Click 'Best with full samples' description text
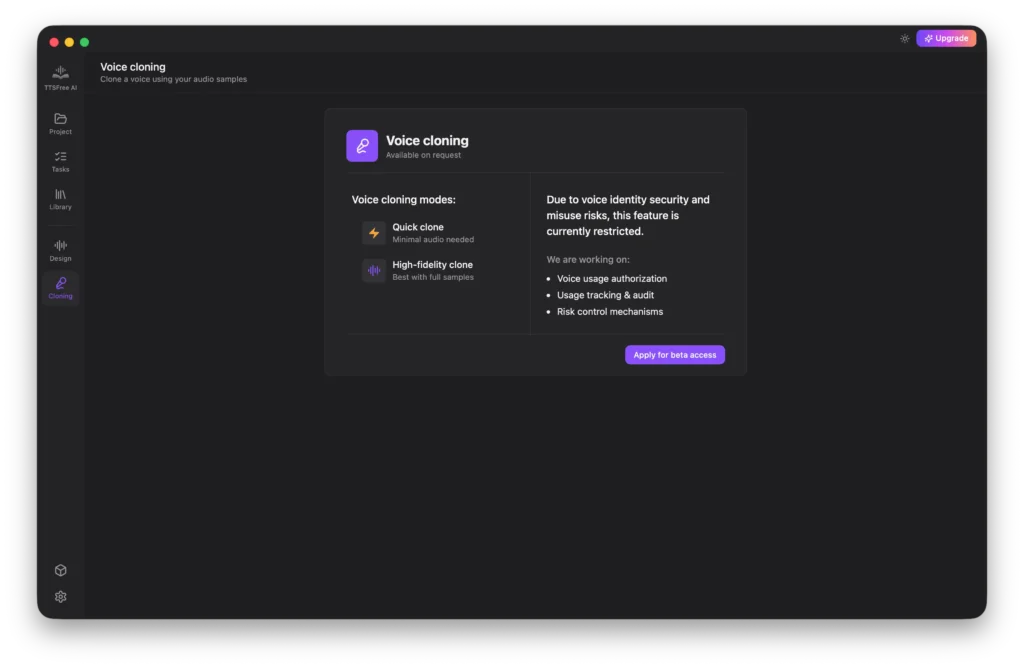The image size is (1024, 668). pyautogui.click(x=433, y=277)
